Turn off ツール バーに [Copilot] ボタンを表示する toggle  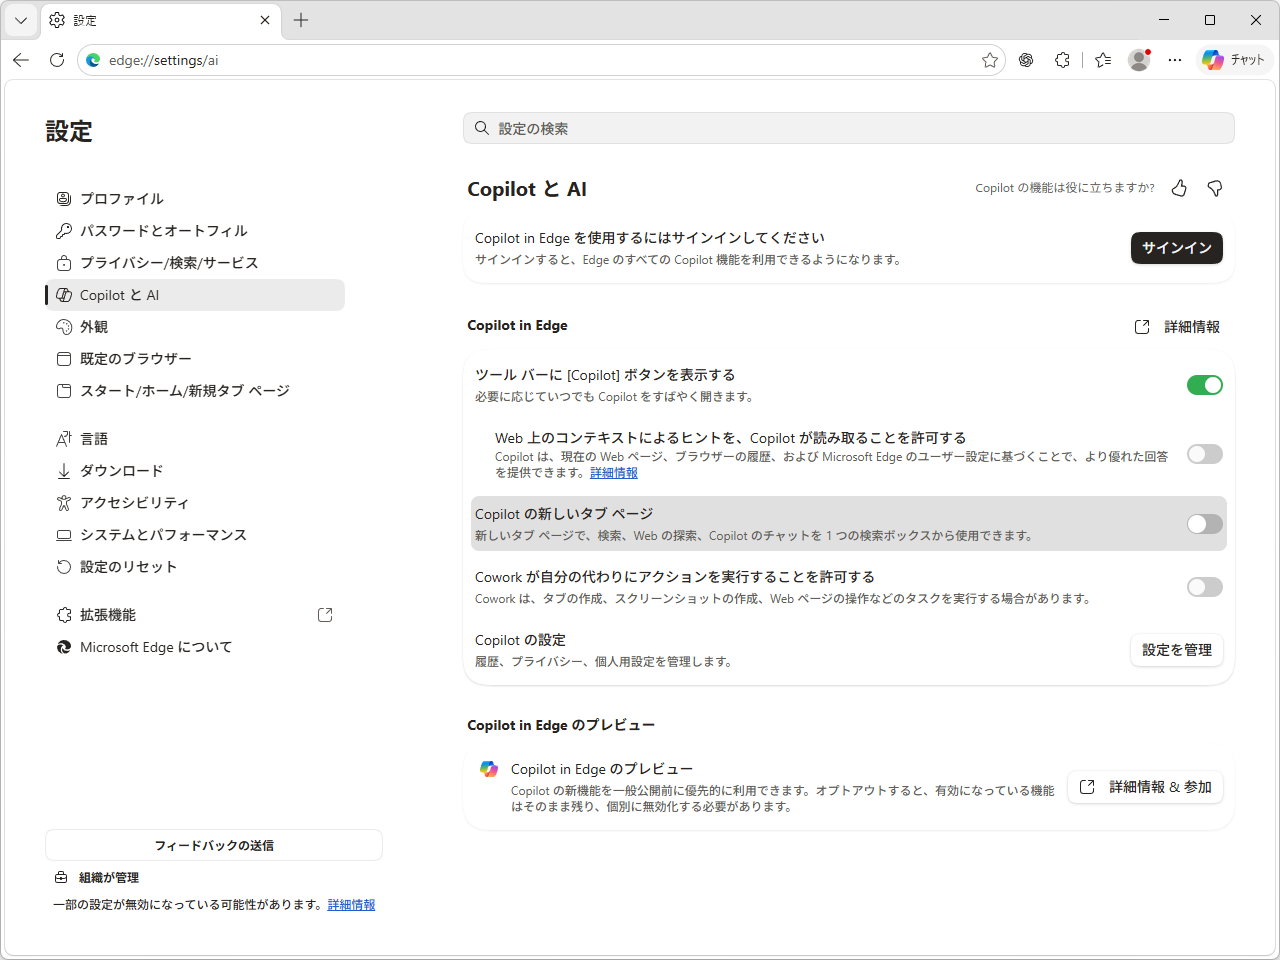coord(1205,385)
